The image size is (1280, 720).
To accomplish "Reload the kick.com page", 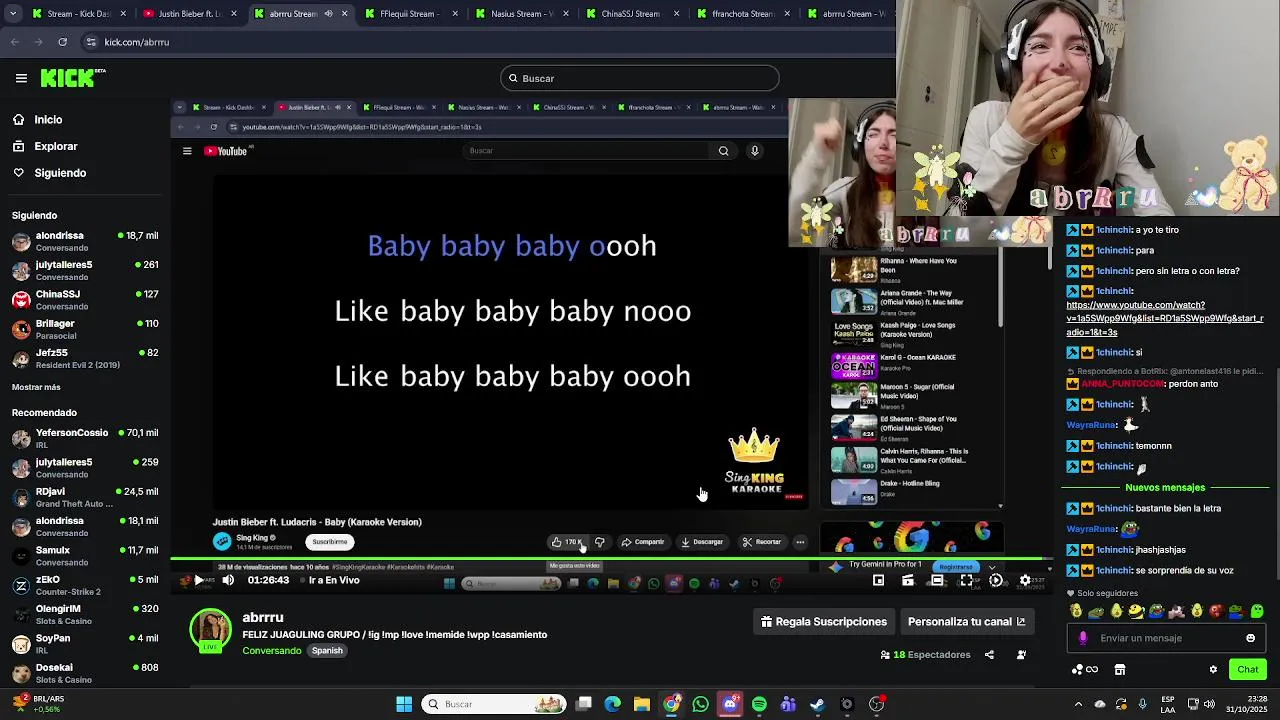I will coord(62,42).
